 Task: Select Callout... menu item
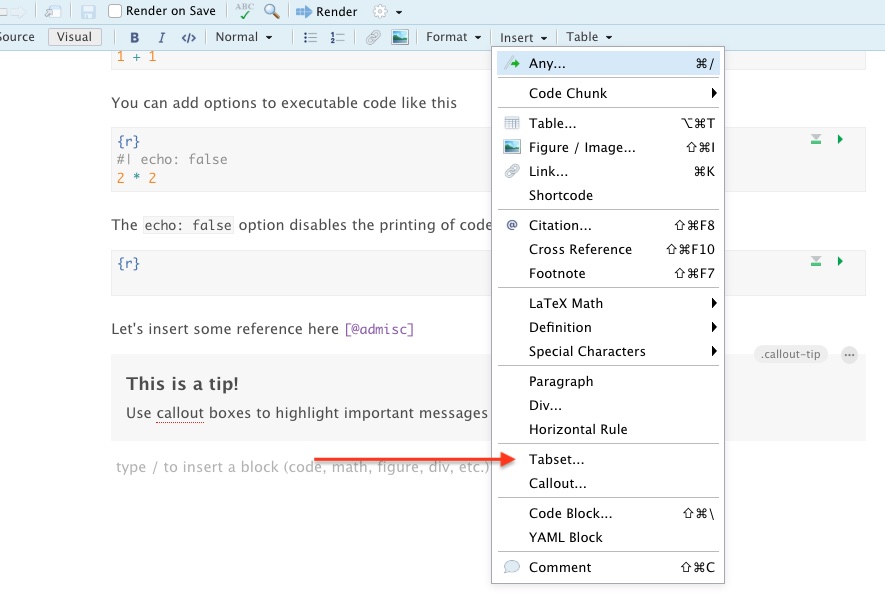(x=608, y=483)
